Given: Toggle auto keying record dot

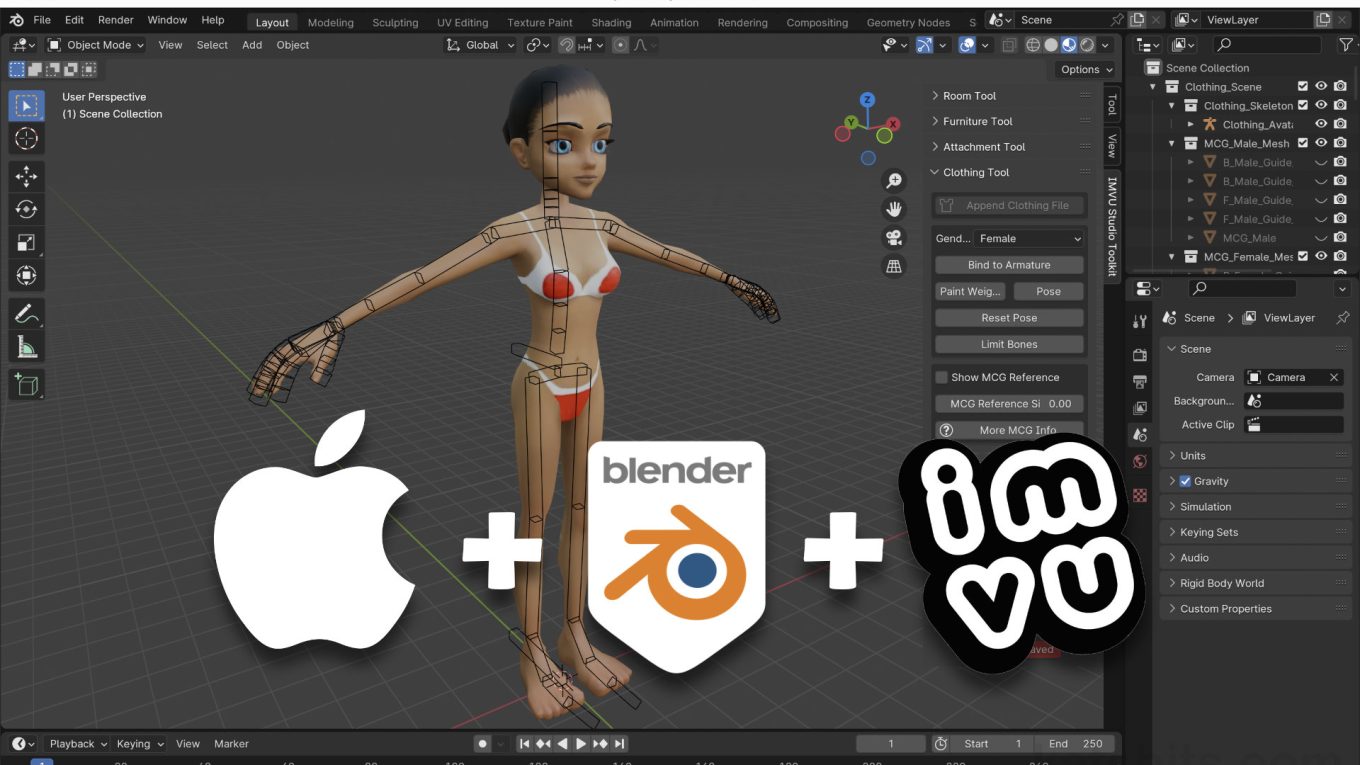Looking at the screenshot, I should click(x=482, y=744).
